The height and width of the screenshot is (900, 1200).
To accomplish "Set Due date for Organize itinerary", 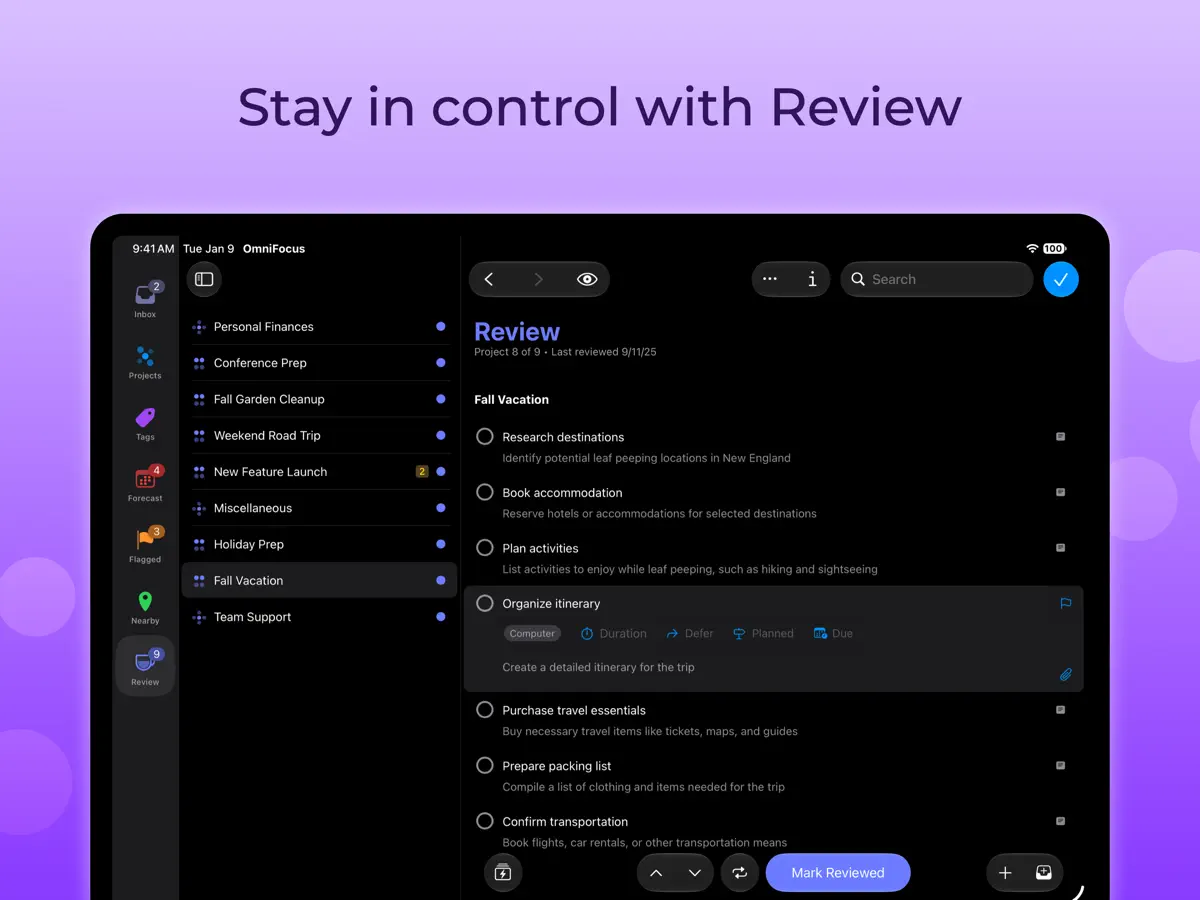I will pyautogui.click(x=833, y=633).
